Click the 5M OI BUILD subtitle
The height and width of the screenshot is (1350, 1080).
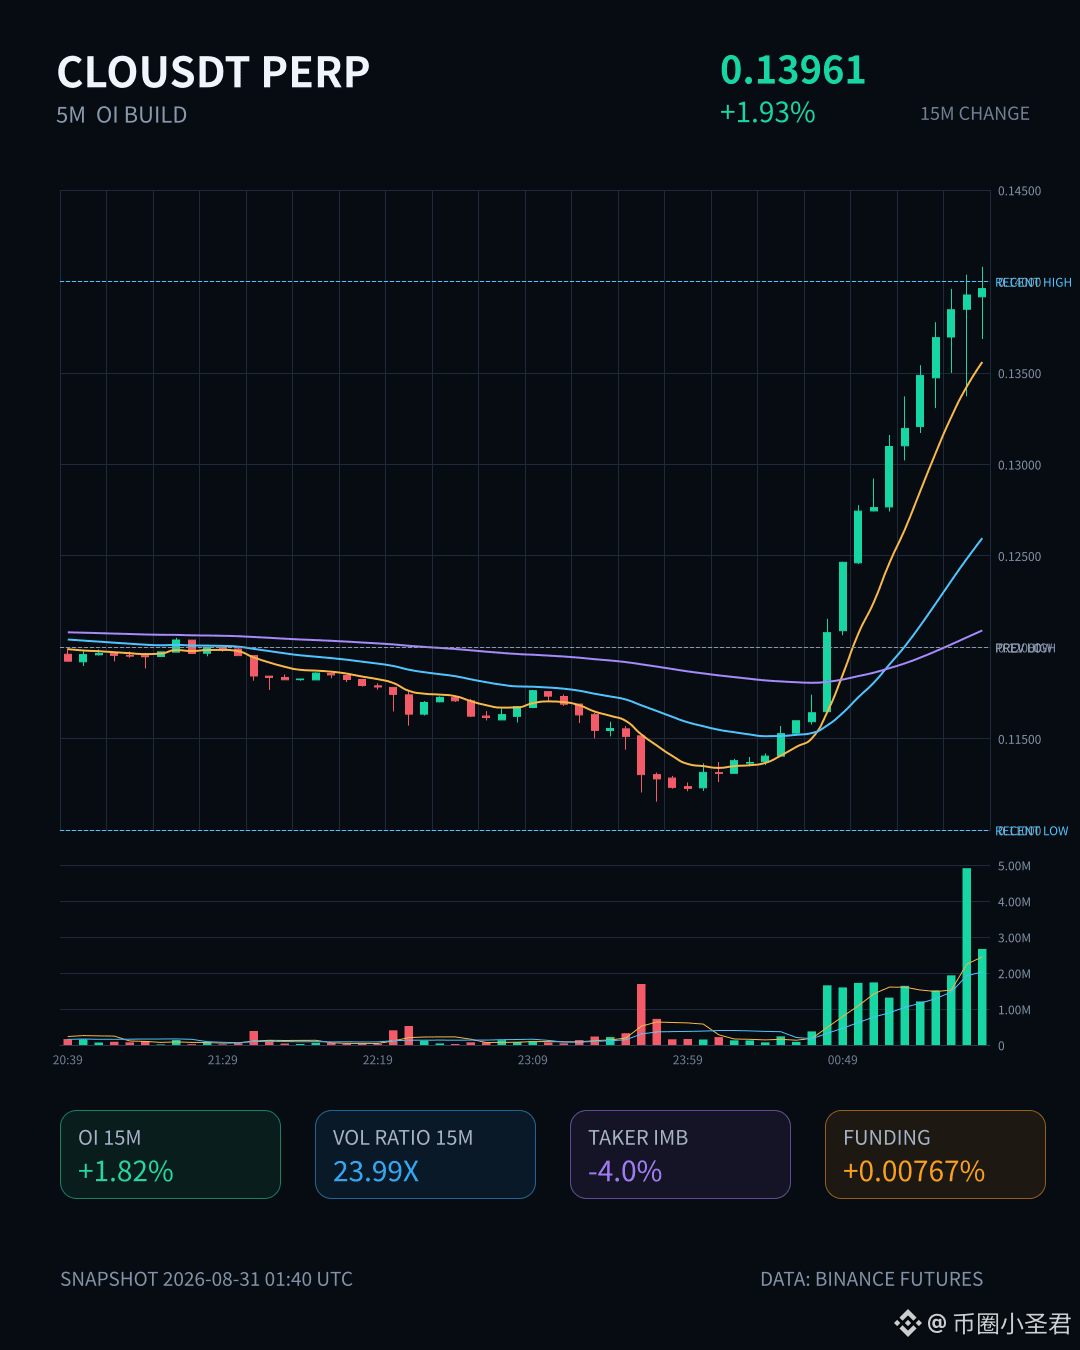[122, 115]
